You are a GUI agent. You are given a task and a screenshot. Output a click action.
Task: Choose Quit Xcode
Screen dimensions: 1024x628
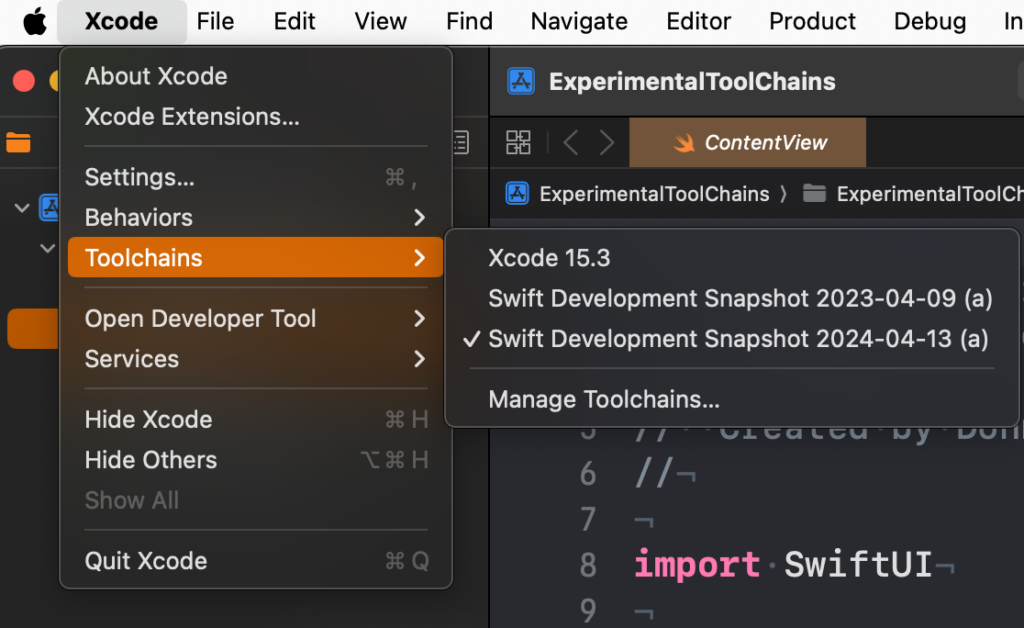pyautogui.click(x=255, y=561)
